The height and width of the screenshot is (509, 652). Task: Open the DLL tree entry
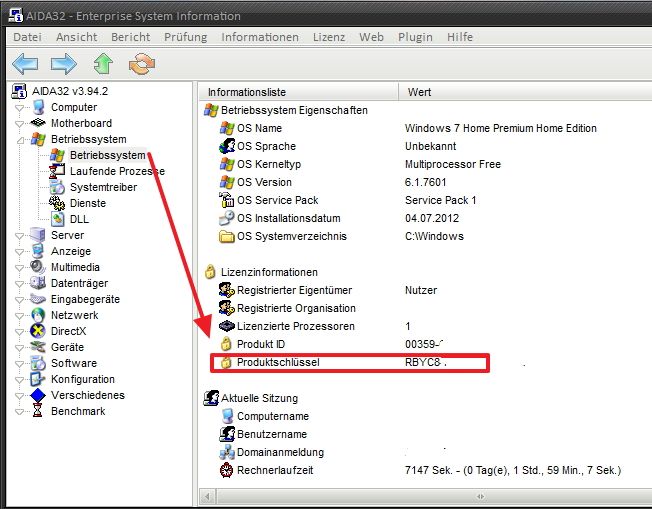(79, 219)
